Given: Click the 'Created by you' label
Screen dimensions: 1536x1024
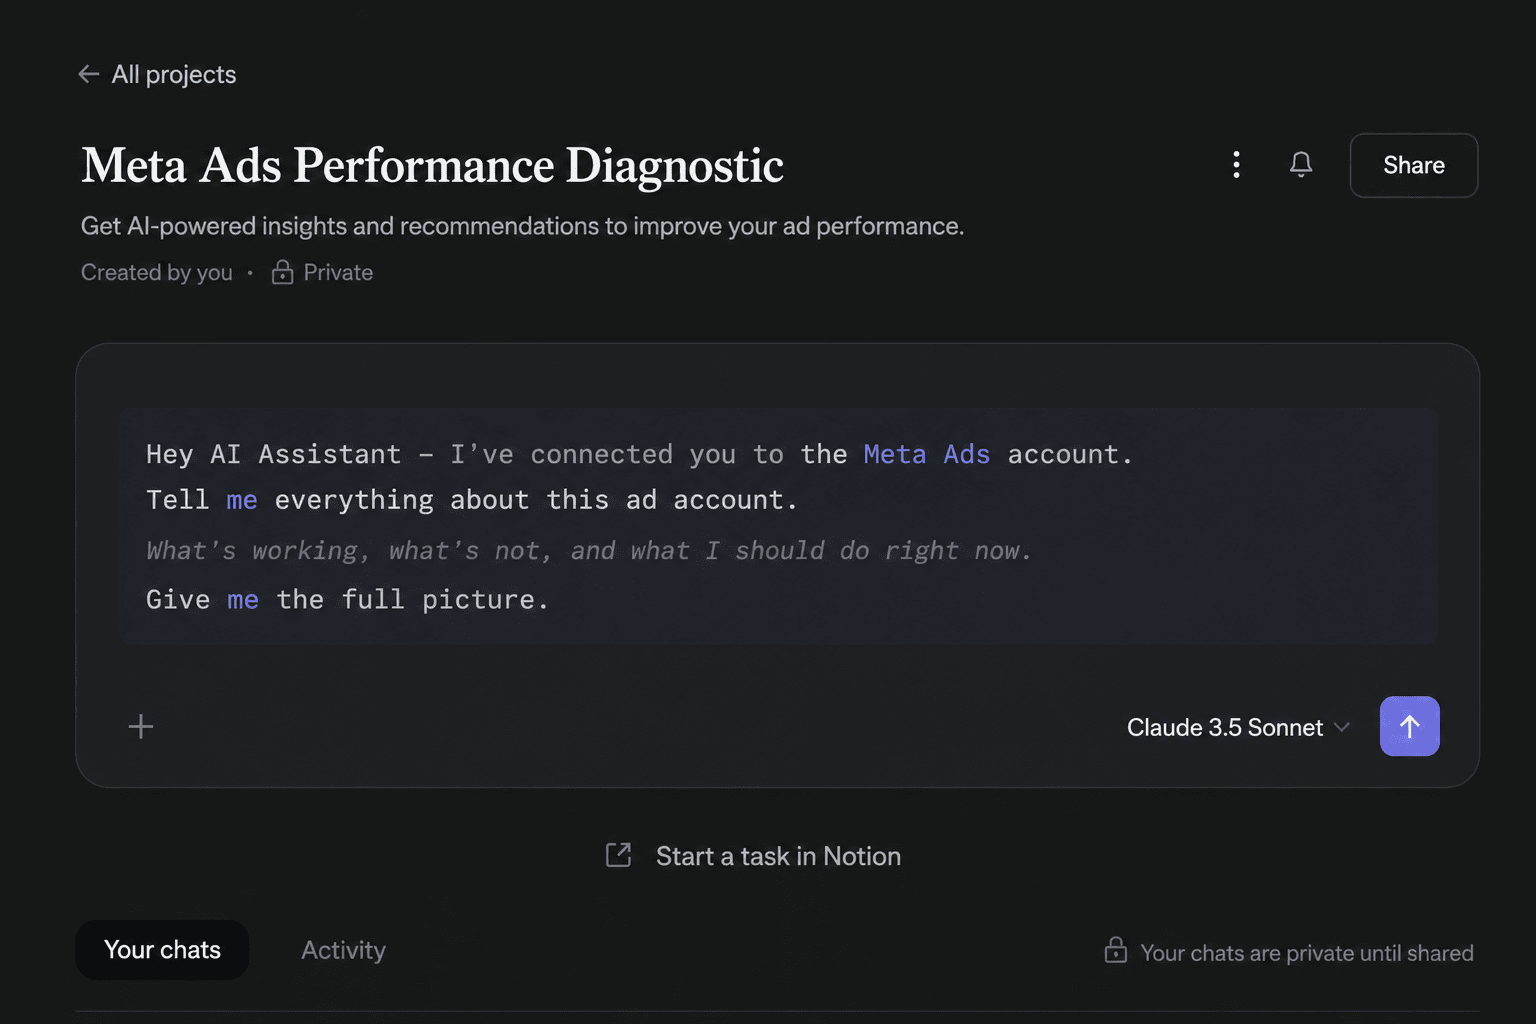Looking at the screenshot, I should coord(156,272).
